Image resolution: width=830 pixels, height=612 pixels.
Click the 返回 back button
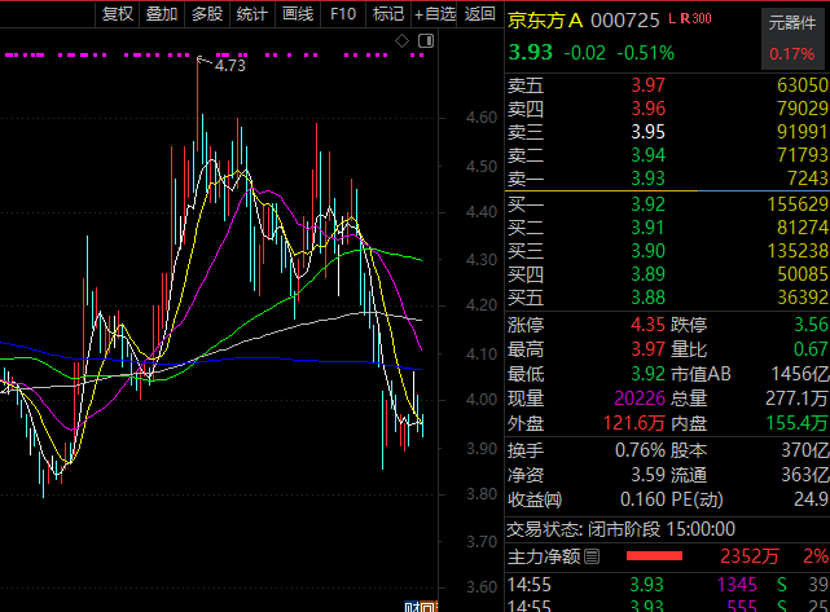click(480, 14)
